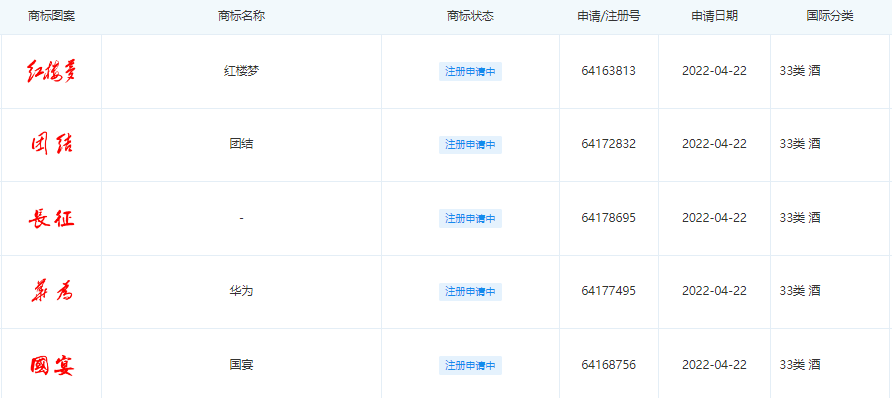Click 注册申请中 status tag for 团结
This screenshot has width=892, height=398.
(470, 144)
